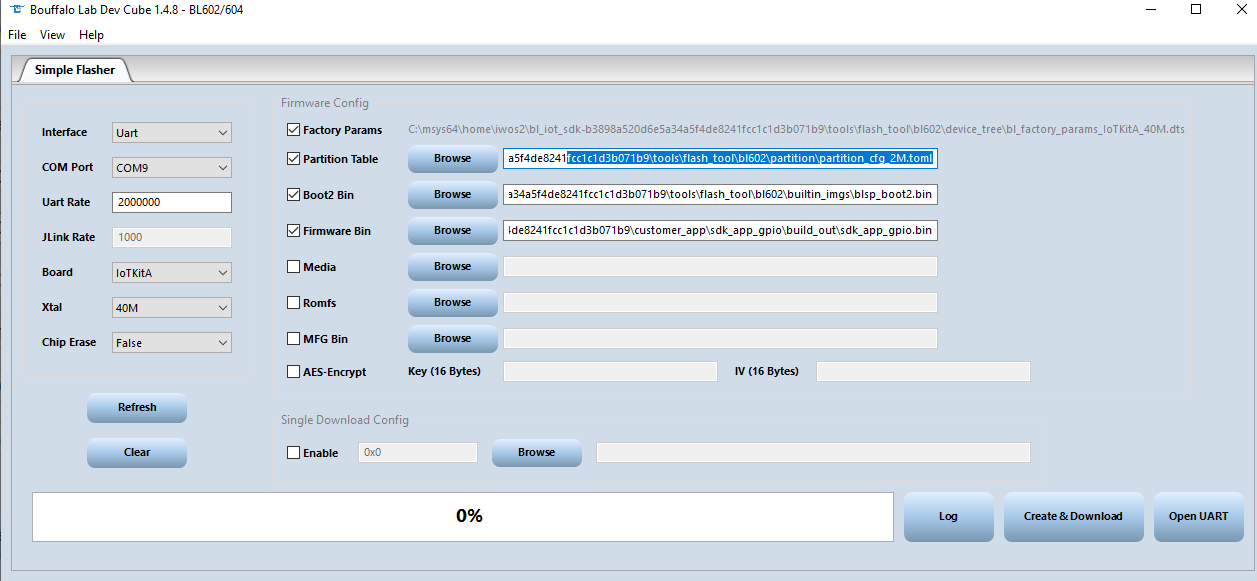The width and height of the screenshot is (1257, 581).
Task: Uncheck the Factory Params checkbox
Action: 293,130
